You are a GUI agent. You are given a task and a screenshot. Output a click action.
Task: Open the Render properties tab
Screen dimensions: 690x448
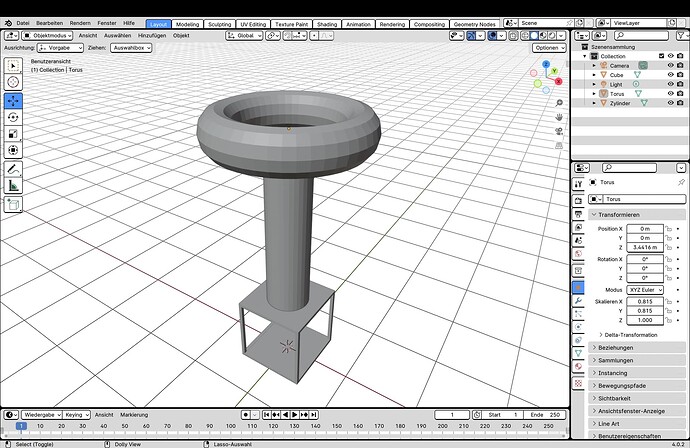pyautogui.click(x=578, y=201)
